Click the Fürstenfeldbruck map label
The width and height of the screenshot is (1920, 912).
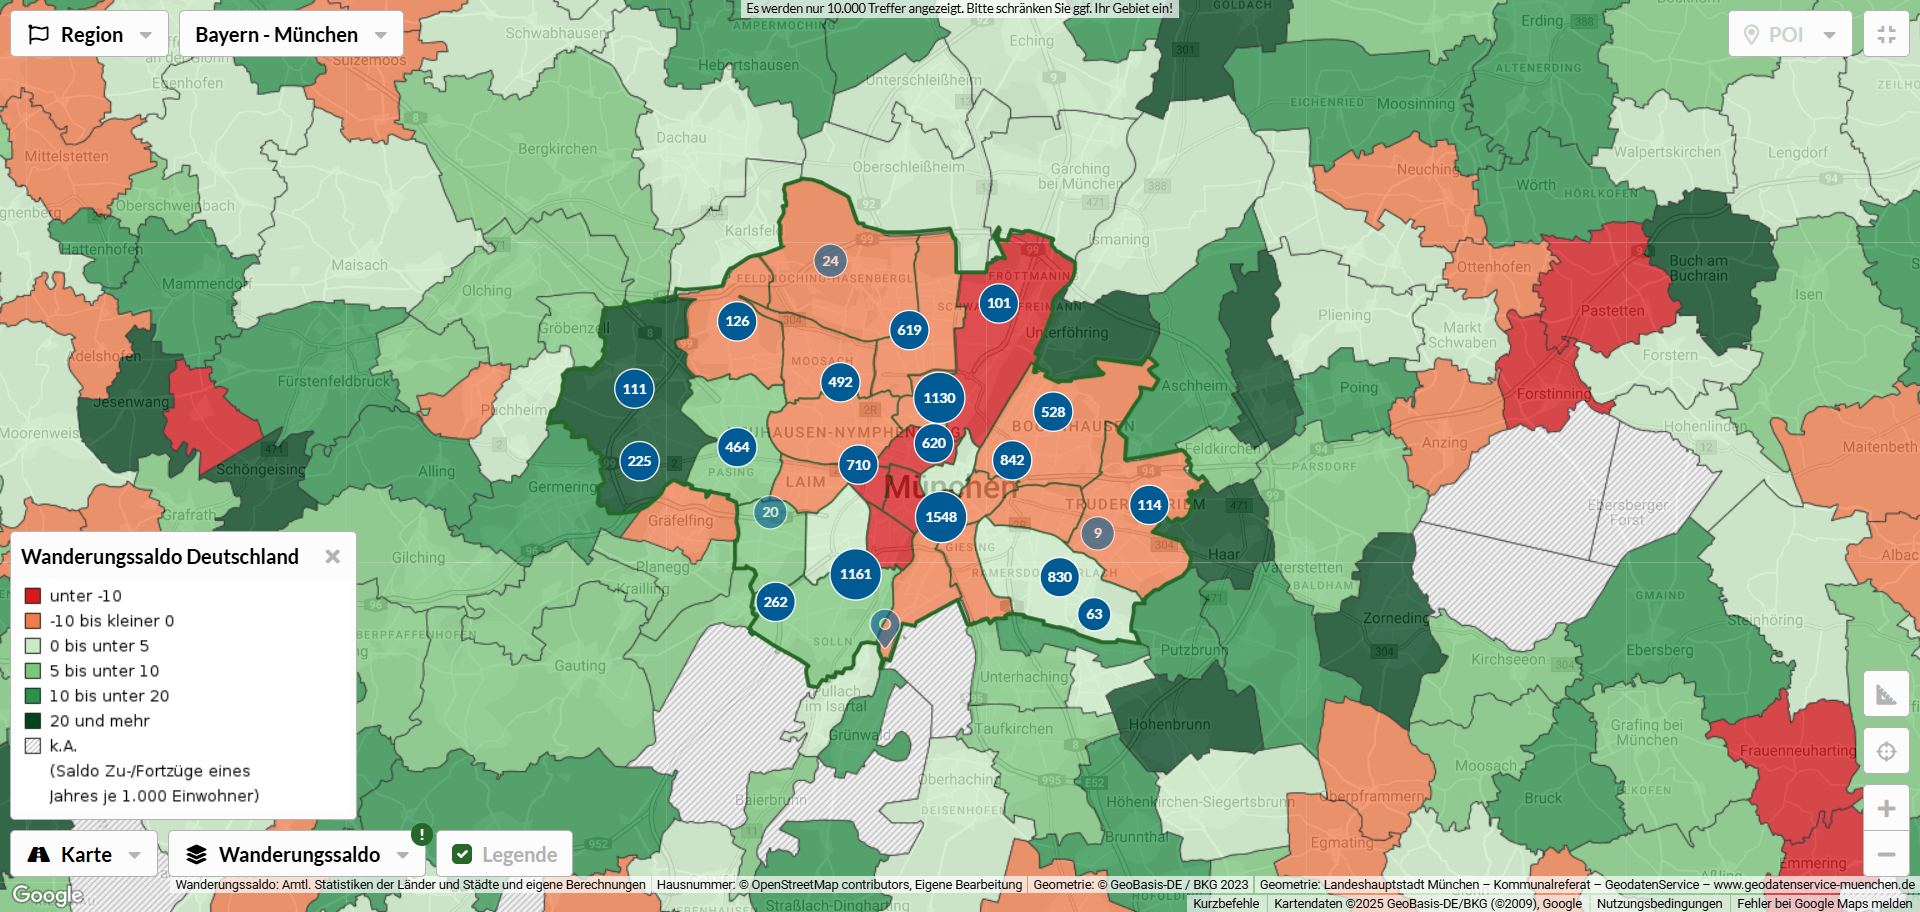pyautogui.click(x=334, y=381)
